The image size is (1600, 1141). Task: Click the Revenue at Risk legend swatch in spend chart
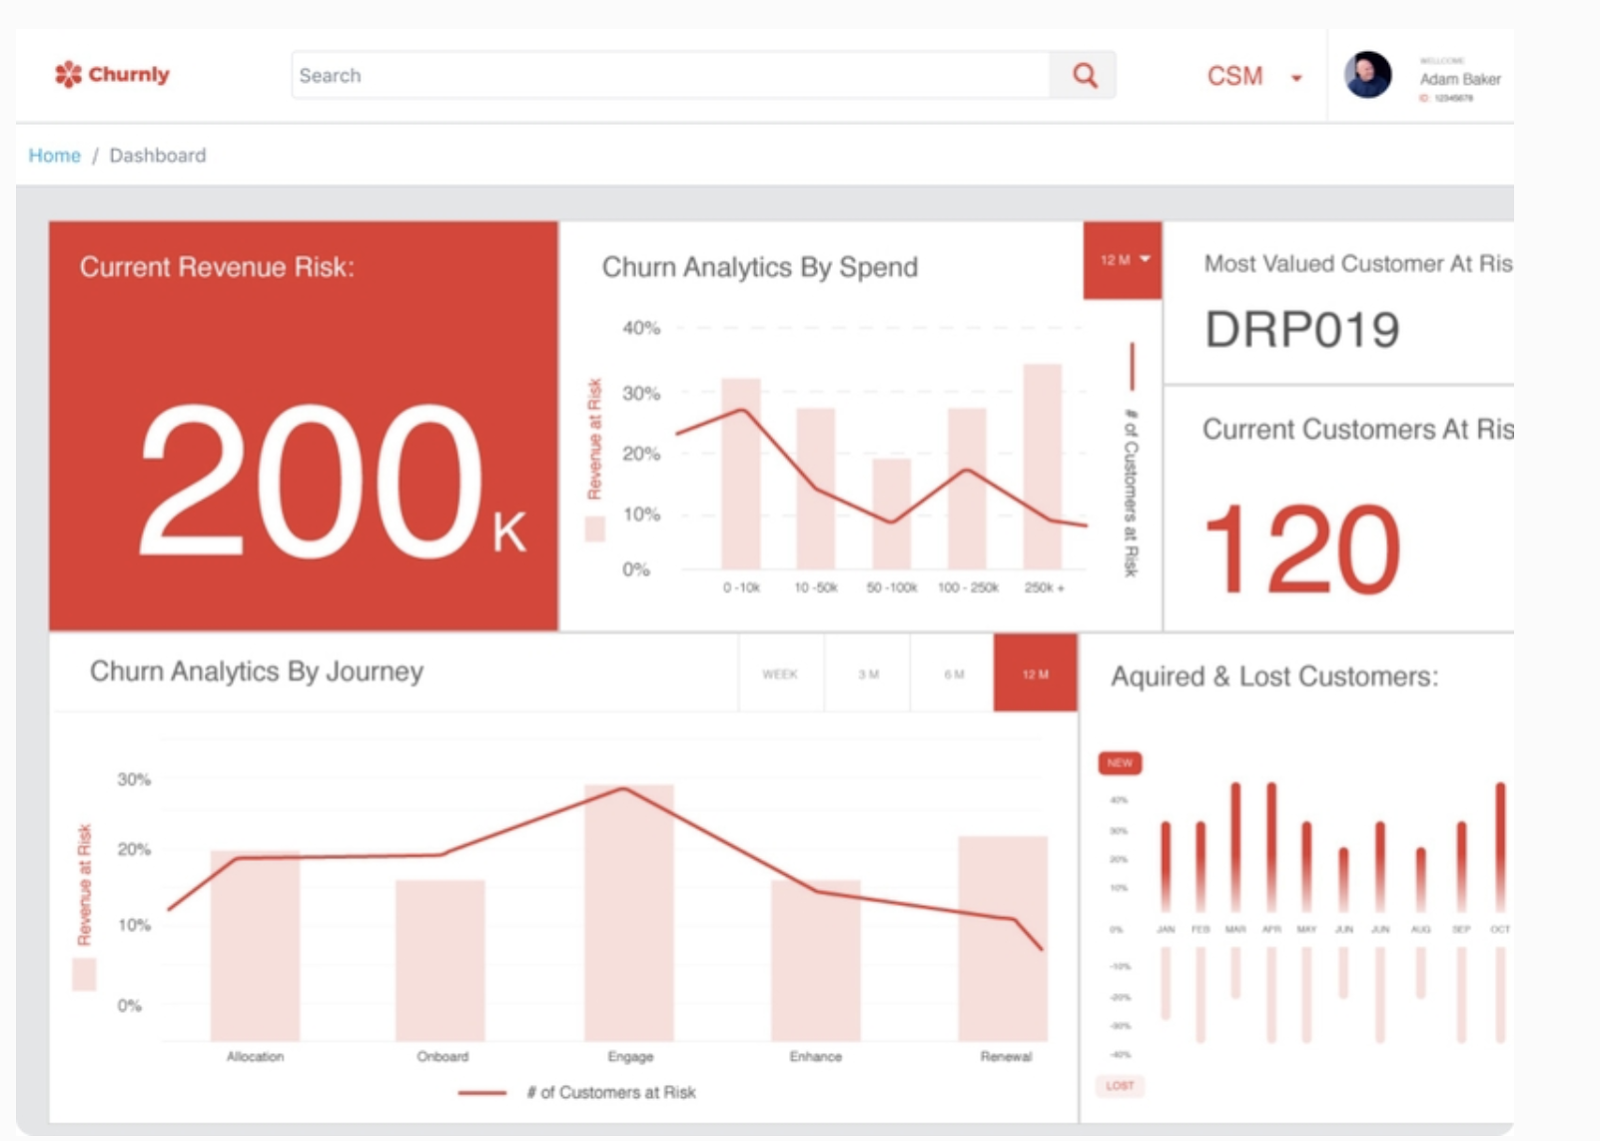(595, 529)
